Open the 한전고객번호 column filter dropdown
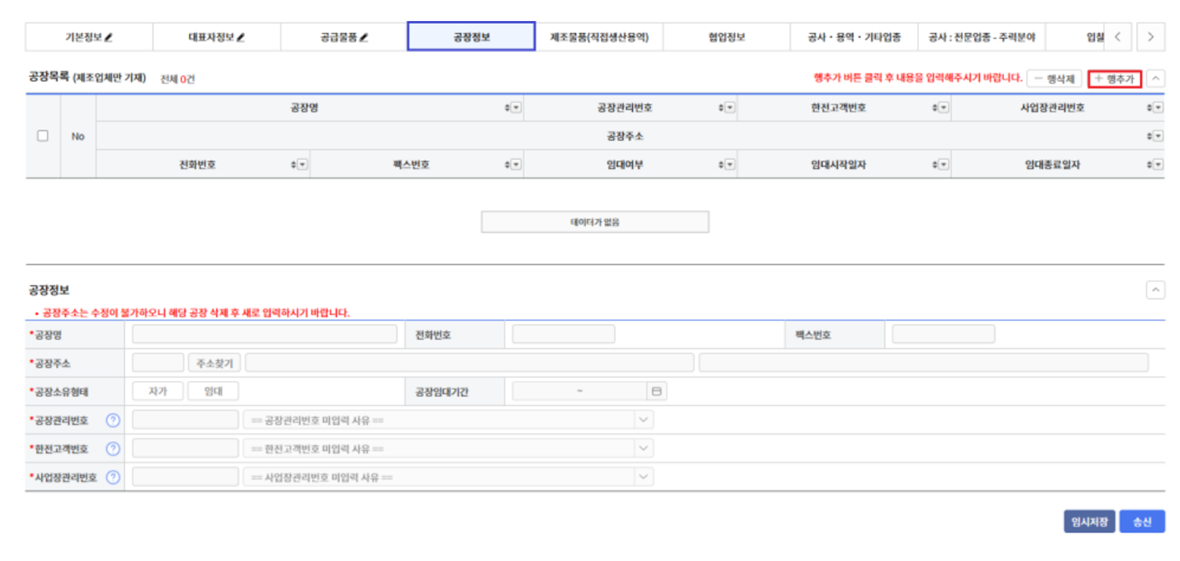Image resolution: width=1180 pixels, height=561 pixels. (944, 108)
